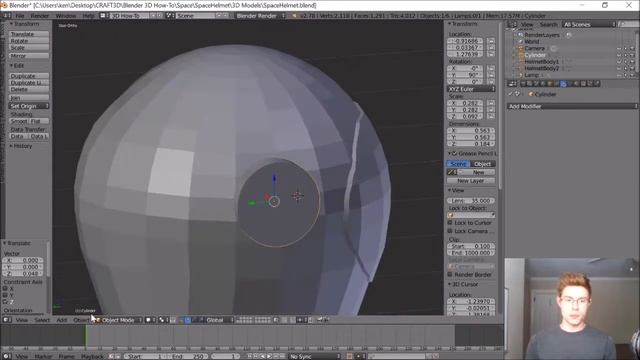Open the Global orientation dropdown
The height and width of the screenshot is (360, 640).
[x=219, y=320]
